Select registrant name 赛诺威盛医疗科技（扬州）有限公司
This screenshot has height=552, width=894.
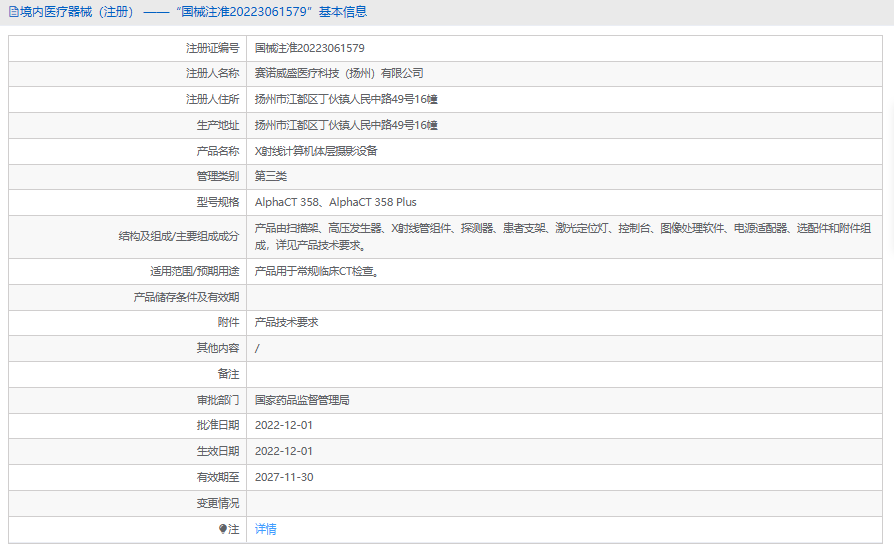pos(339,74)
